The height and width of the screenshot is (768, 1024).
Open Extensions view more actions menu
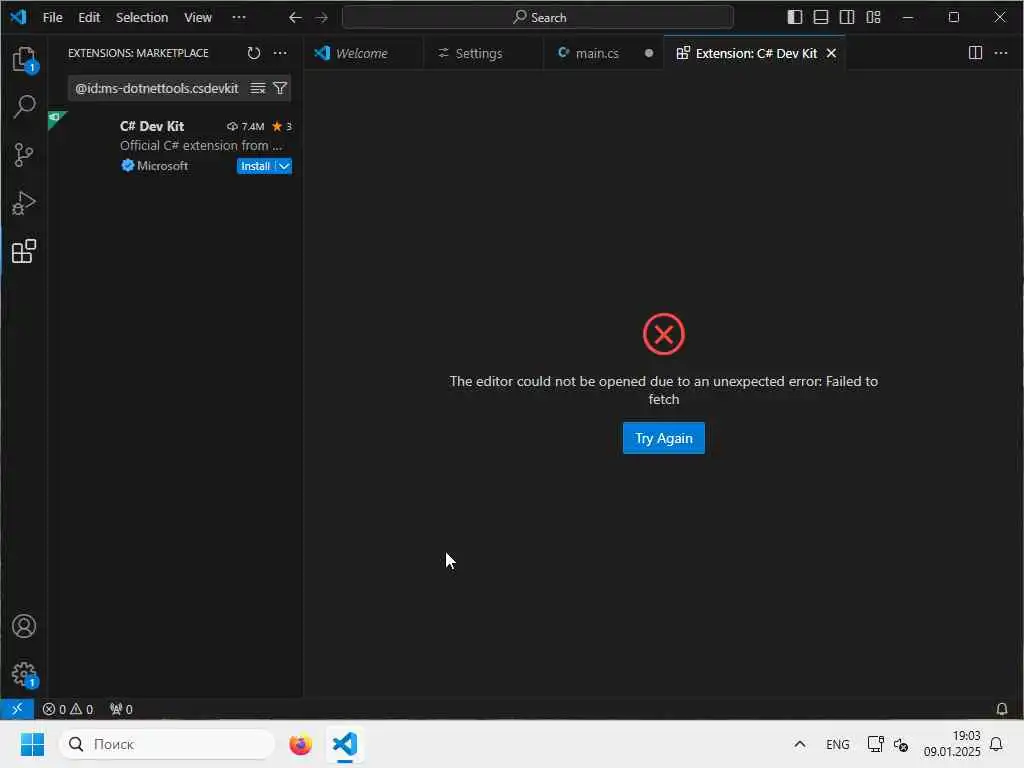pos(280,53)
